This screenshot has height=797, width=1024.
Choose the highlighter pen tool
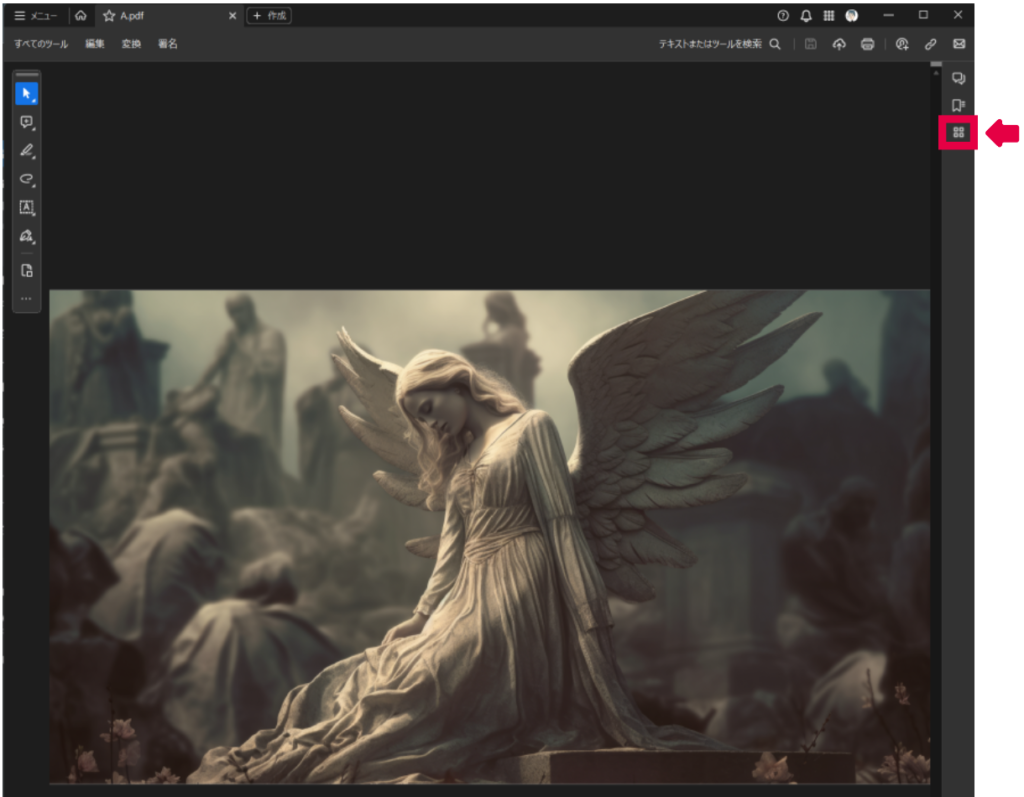click(27, 151)
